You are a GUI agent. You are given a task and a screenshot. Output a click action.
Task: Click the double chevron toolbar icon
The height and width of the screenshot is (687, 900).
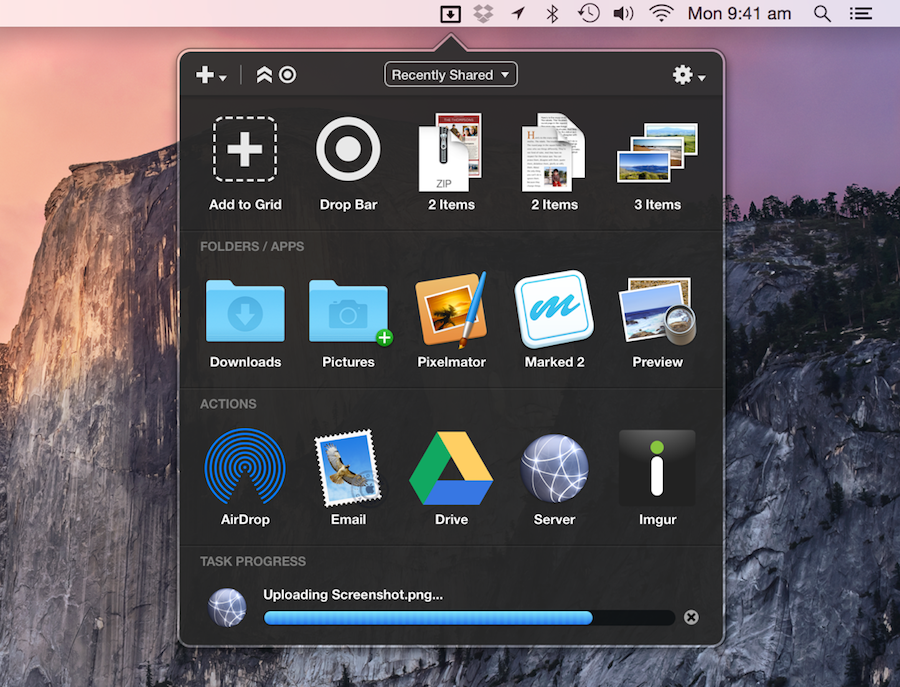(x=264, y=75)
